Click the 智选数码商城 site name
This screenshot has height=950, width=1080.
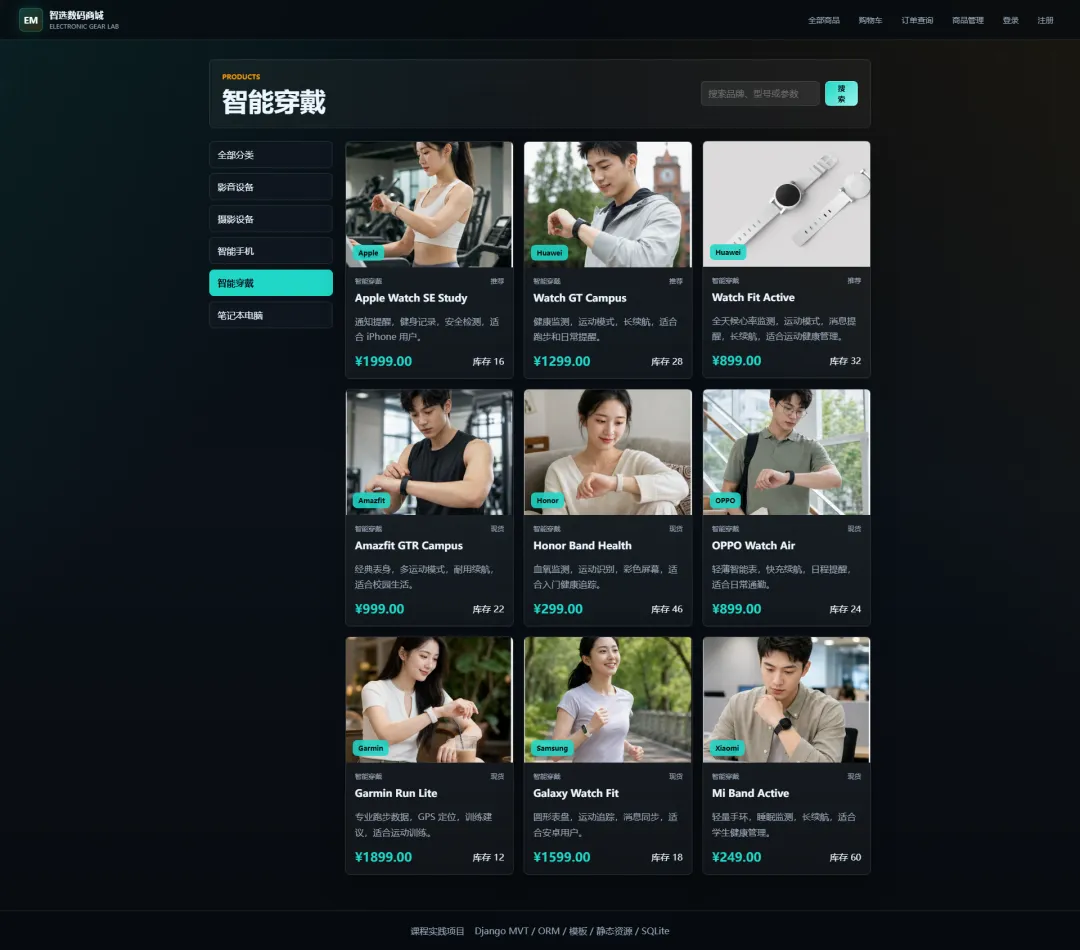pyautogui.click(x=76, y=15)
